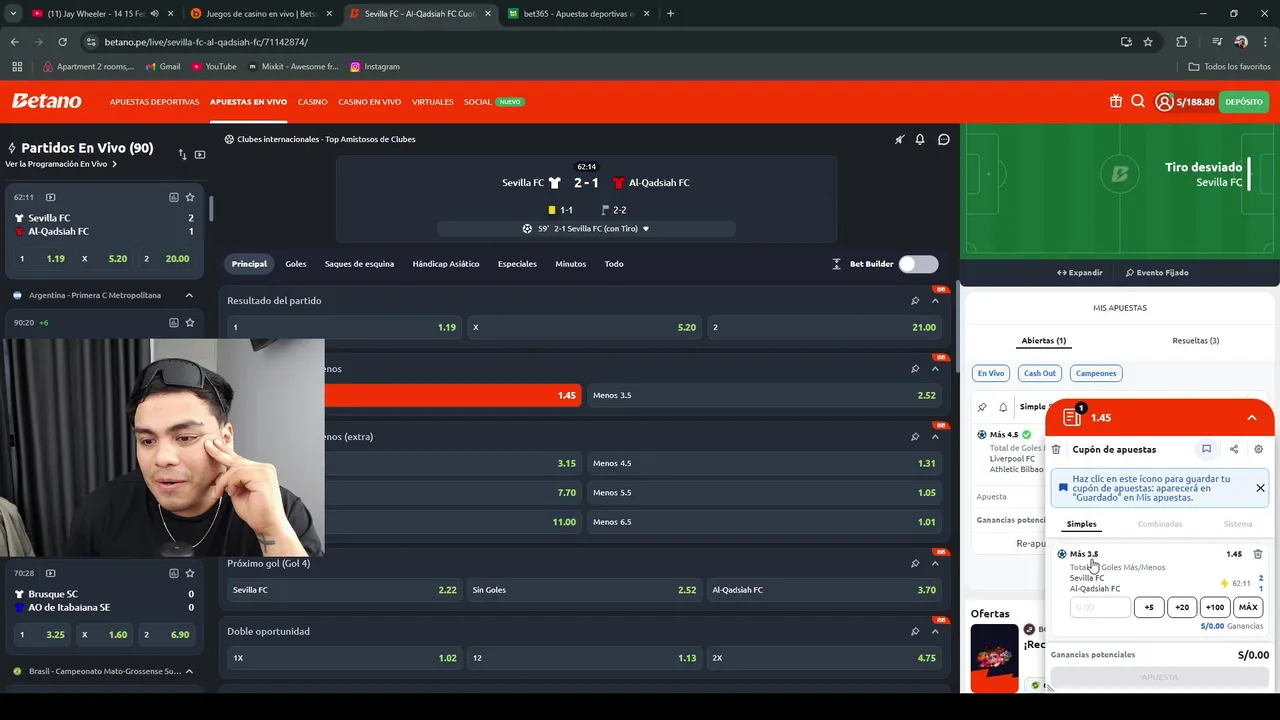This screenshot has width=1280, height=720.
Task: Bet on Menos 3.5 at 2.52
Action: pyautogui.click(x=764, y=395)
